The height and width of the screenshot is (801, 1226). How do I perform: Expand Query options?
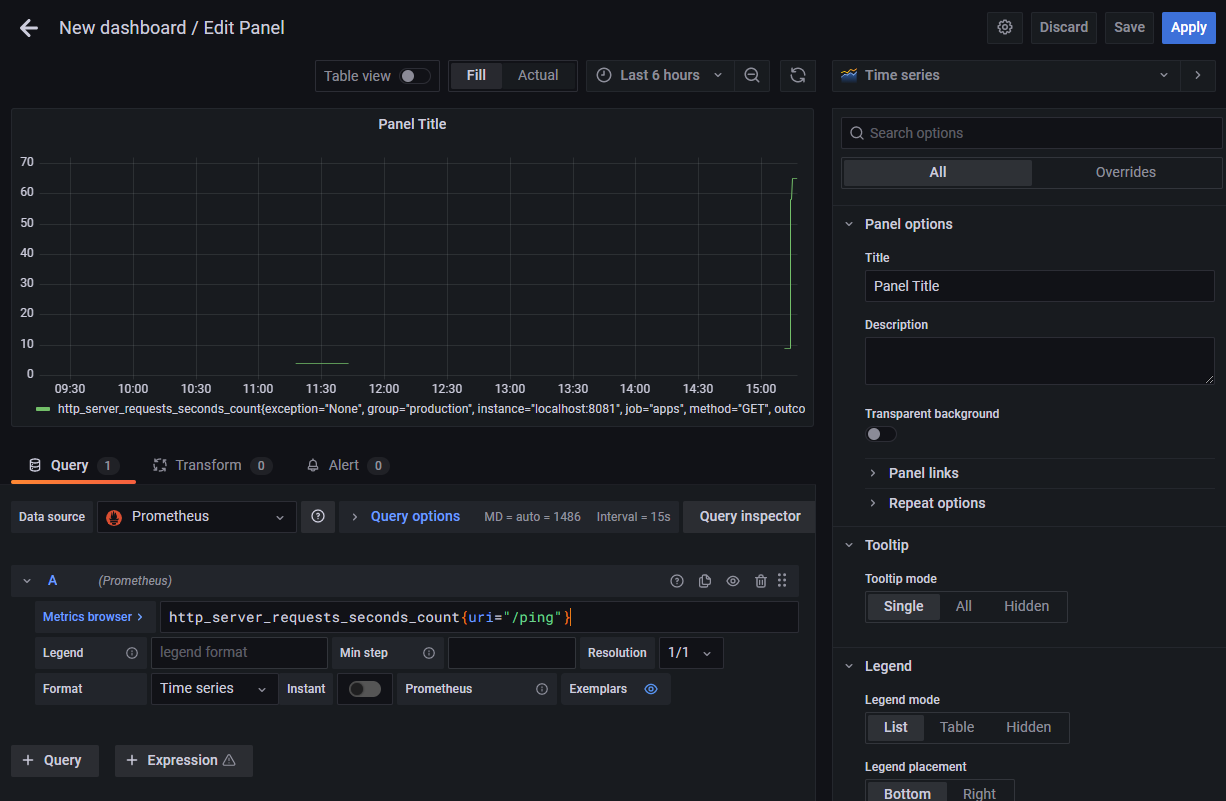(x=415, y=517)
